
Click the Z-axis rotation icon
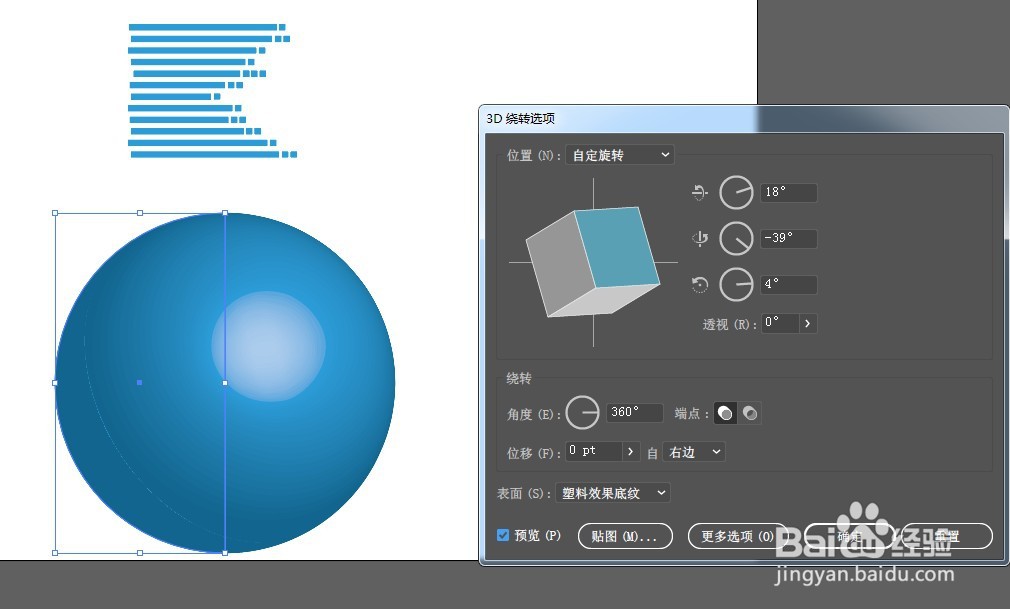click(700, 284)
